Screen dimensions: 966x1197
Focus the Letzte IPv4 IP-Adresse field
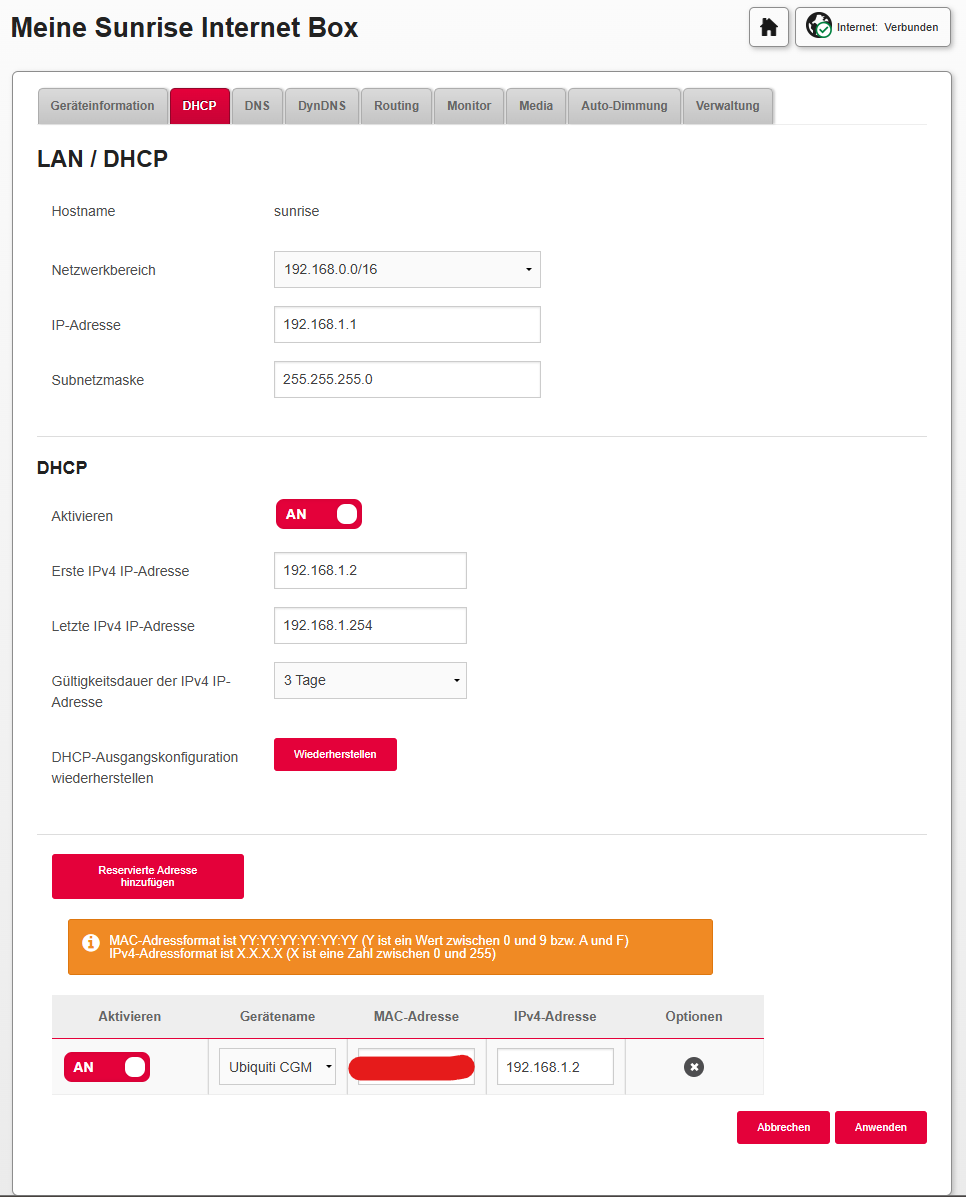tap(370, 625)
